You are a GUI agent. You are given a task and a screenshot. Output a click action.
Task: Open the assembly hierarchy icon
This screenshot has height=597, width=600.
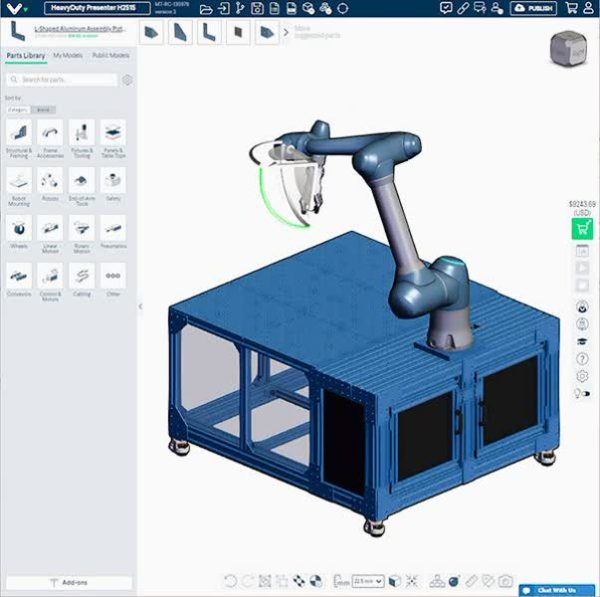click(437, 581)
